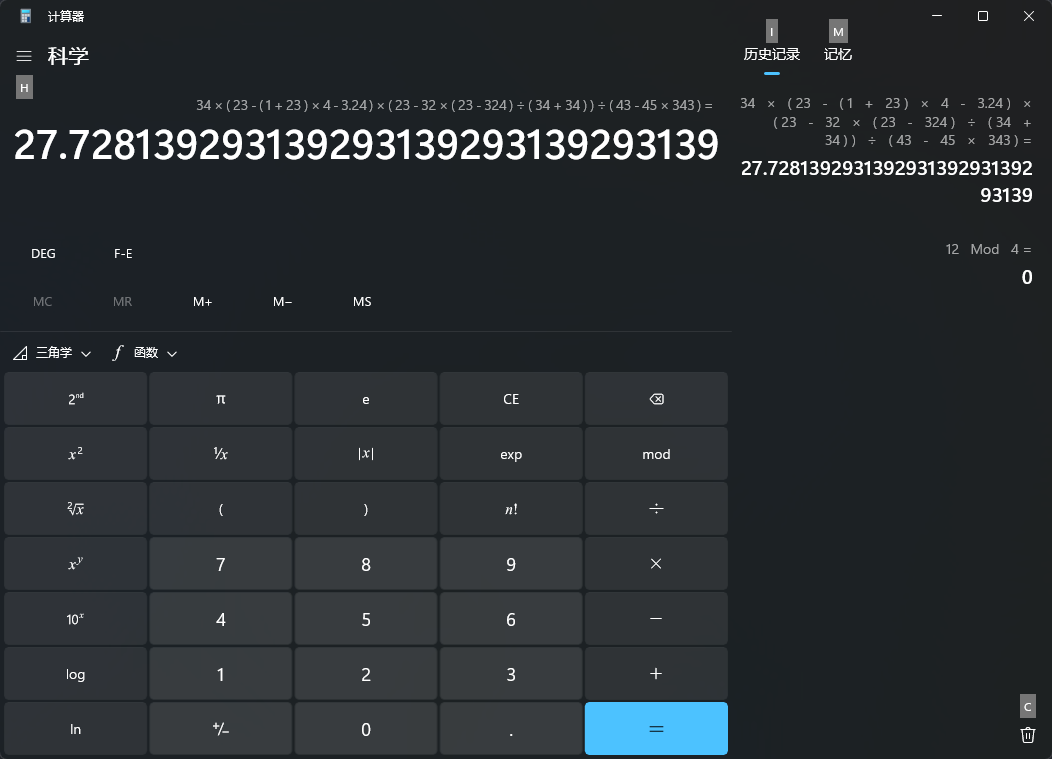Minimize the calculator window
The width and height of the screenshot is (1052, 759).
point(937,15)
